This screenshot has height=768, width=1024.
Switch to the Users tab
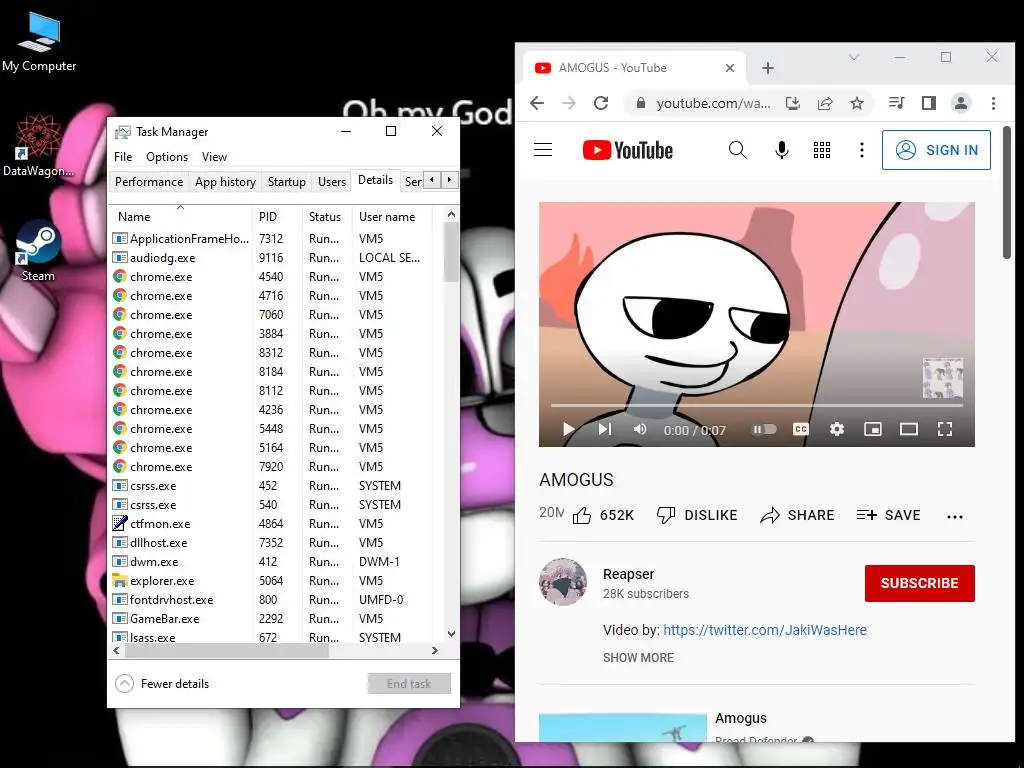pyautogui.click(x=332, y=182)
